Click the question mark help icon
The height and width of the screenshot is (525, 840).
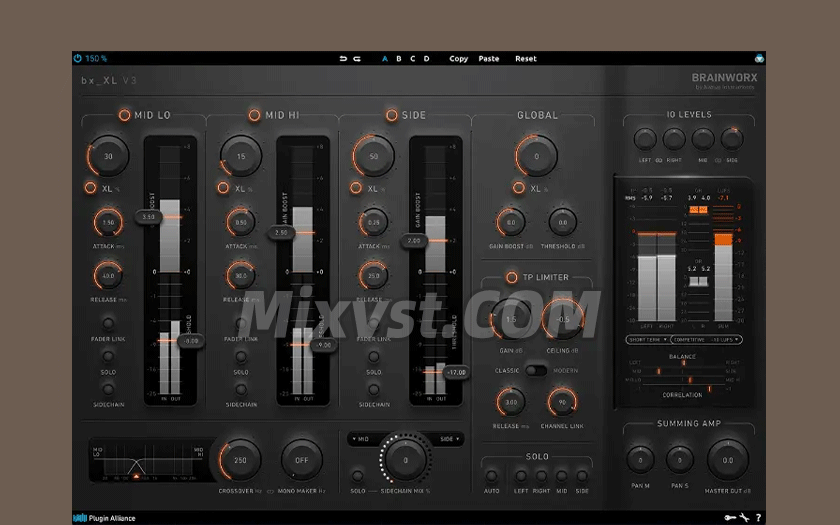pyautogui.click(x=758, y=518)
